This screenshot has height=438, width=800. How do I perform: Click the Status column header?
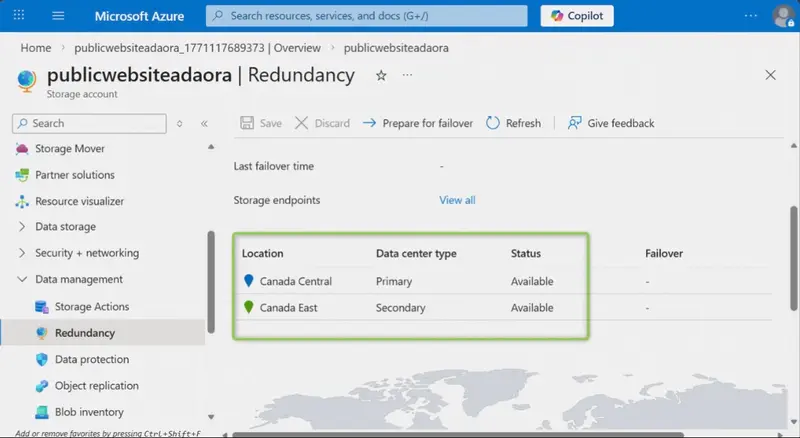pos(526,253)
